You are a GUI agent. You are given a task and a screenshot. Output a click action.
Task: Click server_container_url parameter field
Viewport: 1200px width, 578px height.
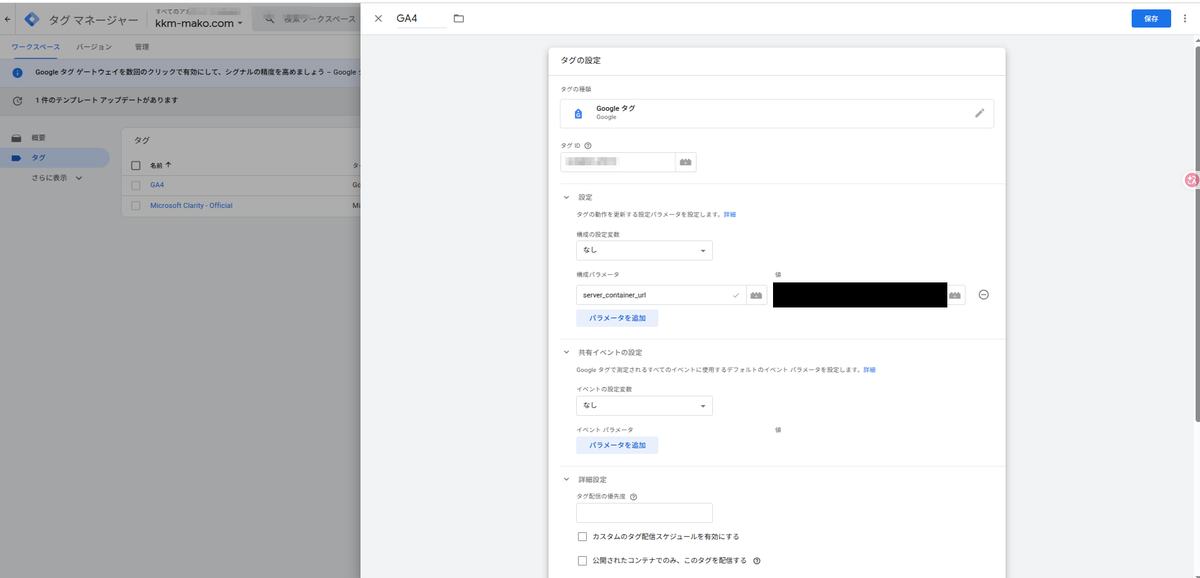point(661,295)
